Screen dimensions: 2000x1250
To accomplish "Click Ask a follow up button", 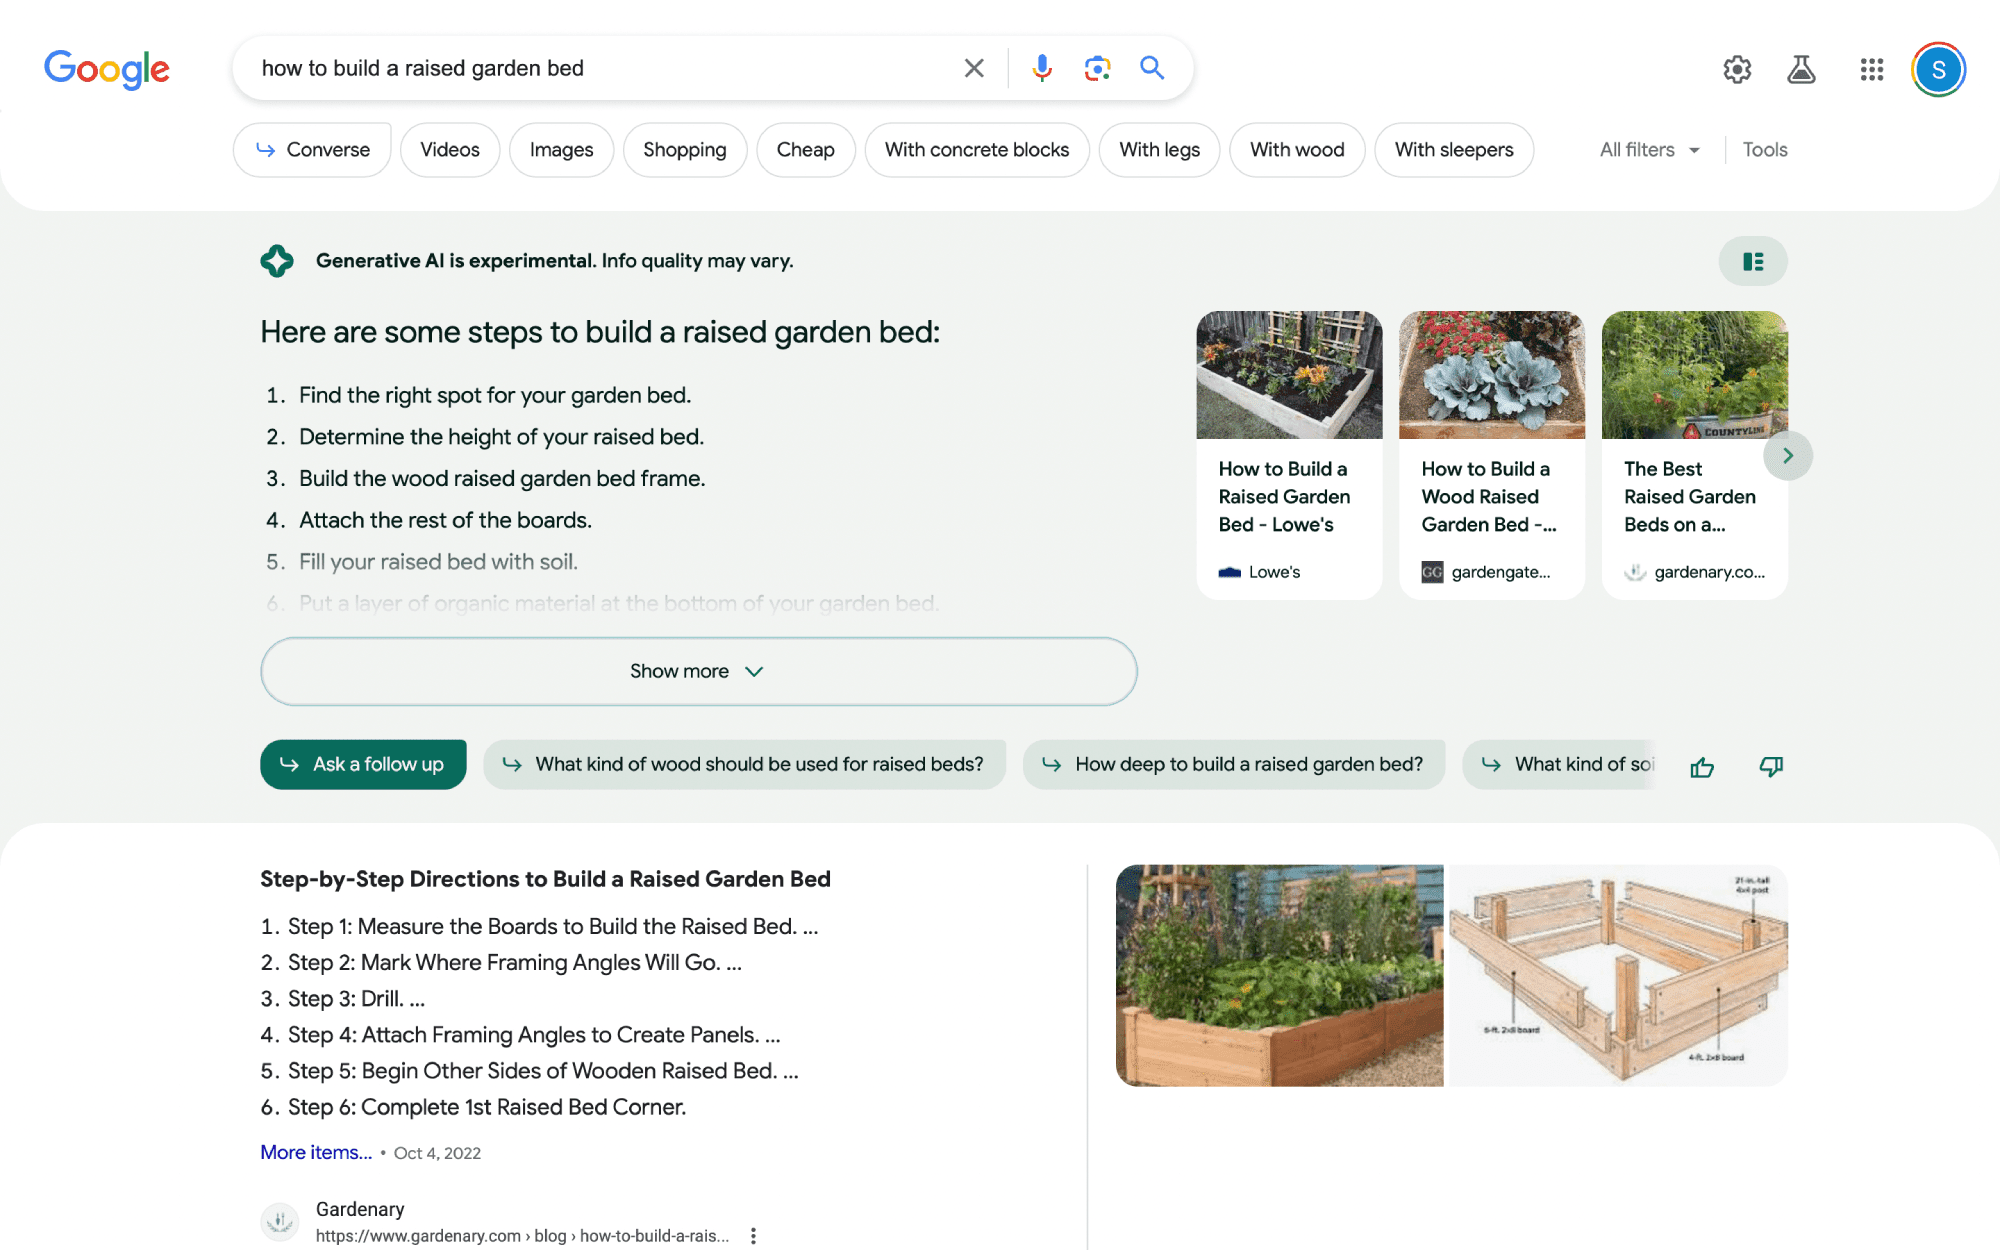I will (363, 765).
